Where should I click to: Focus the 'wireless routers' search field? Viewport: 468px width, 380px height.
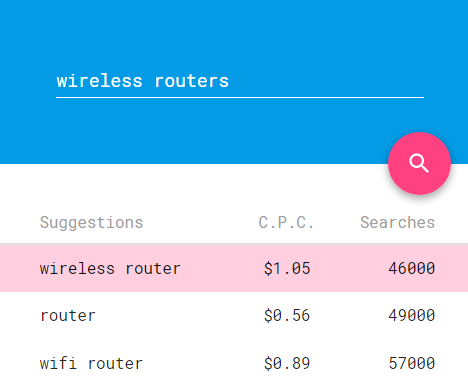pos(240,81)
